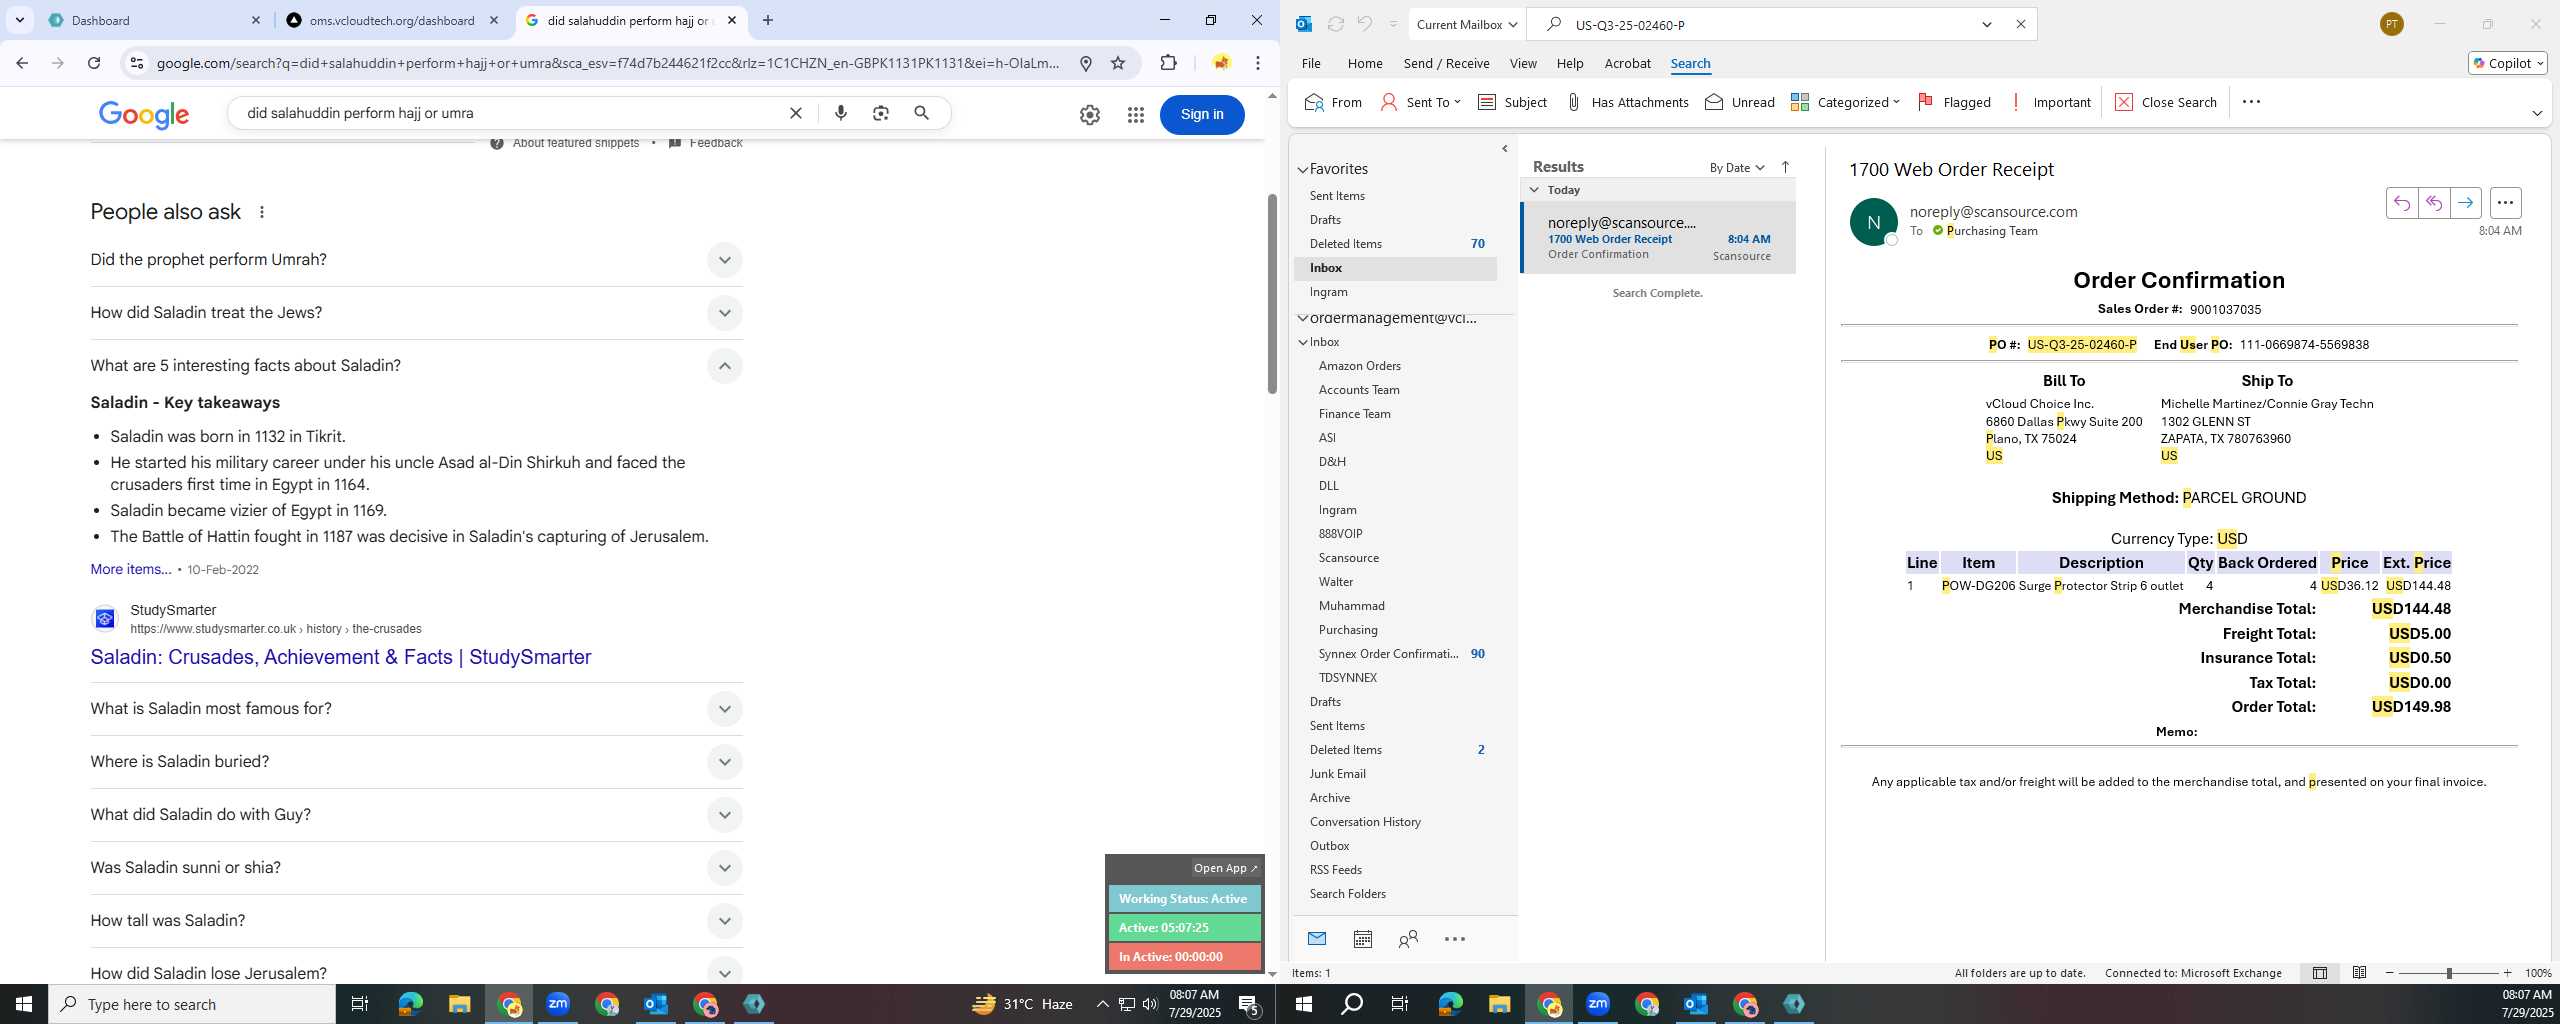
Task: Open the Categorized filter dropdown
Action: (x=1845, y=102)
